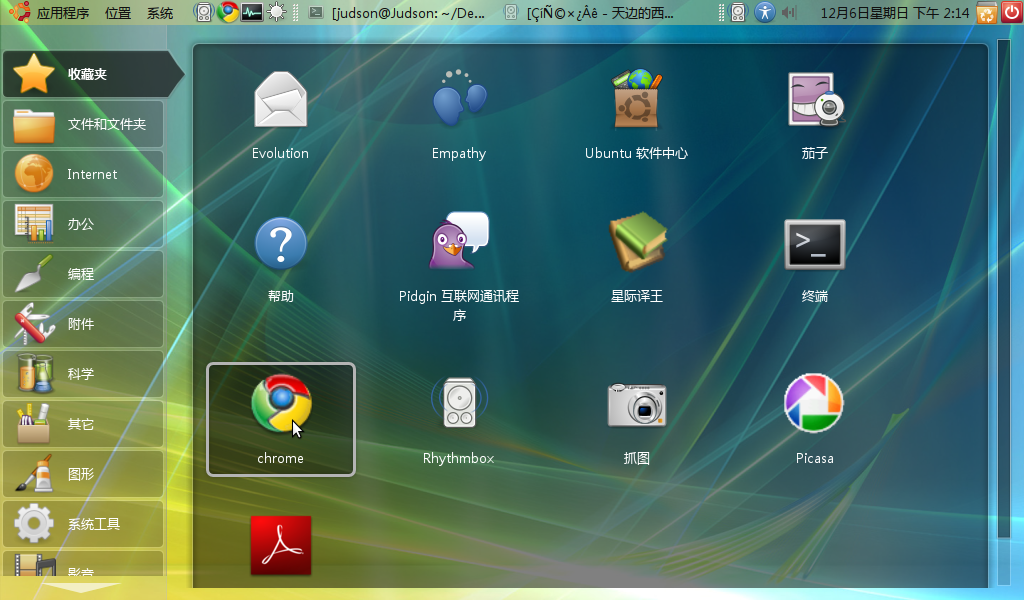The image size is (1024, 600).
Task: Switch to the 天边的西 window in the panel
Action: (x=591, y=13)
